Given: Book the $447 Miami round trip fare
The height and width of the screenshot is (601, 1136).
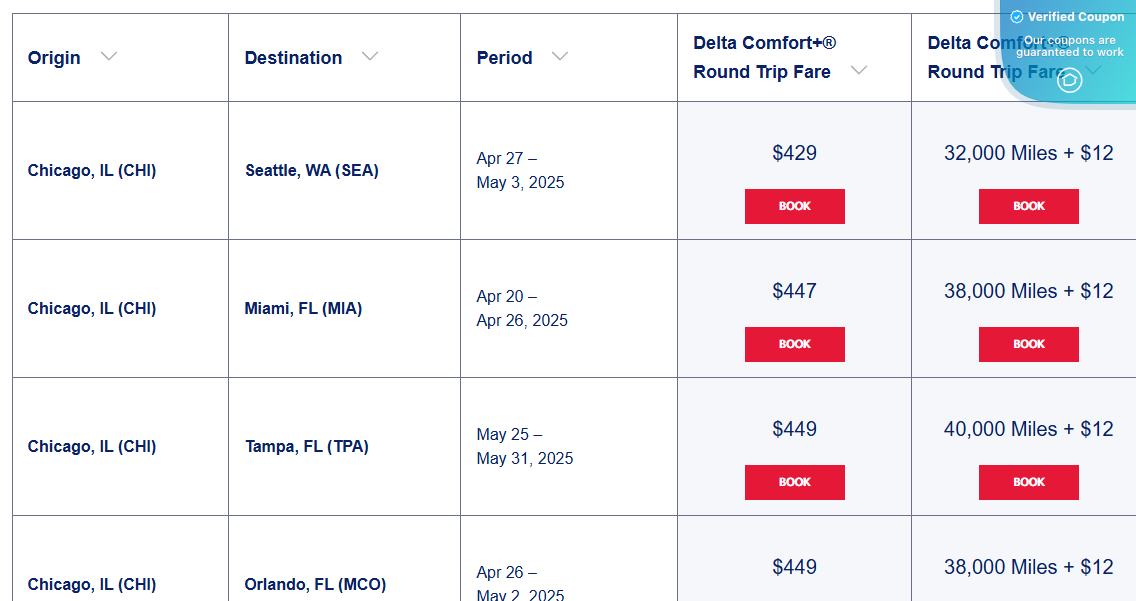Looking at the screenshot, I should 794,344.
